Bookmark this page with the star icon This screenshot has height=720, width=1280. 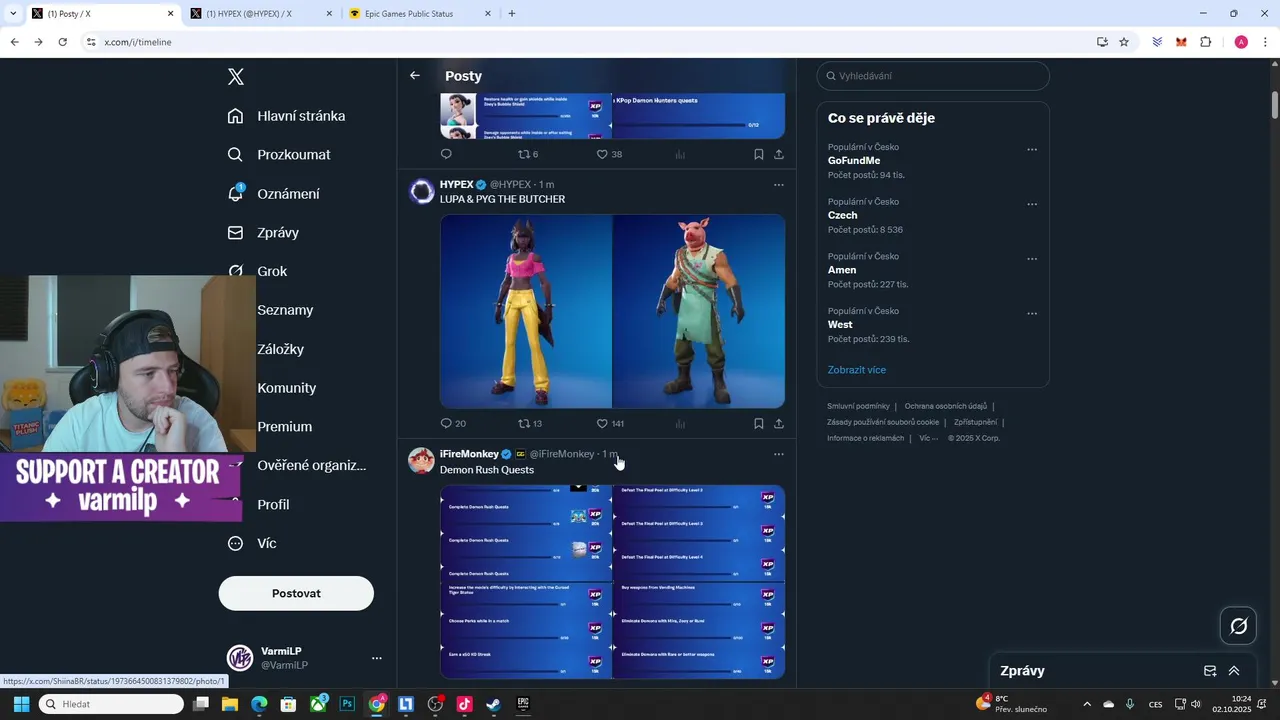[1124, 42]
